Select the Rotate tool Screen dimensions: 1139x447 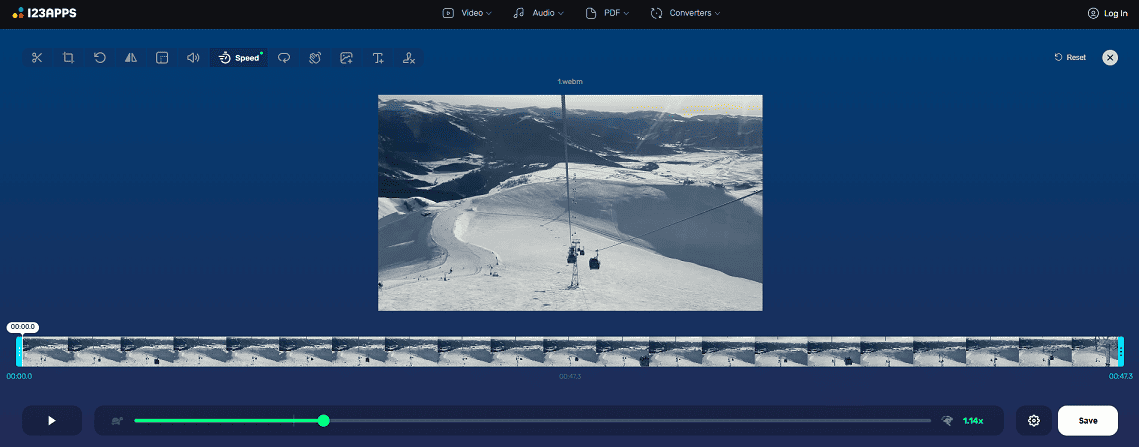tap(100, 58)
